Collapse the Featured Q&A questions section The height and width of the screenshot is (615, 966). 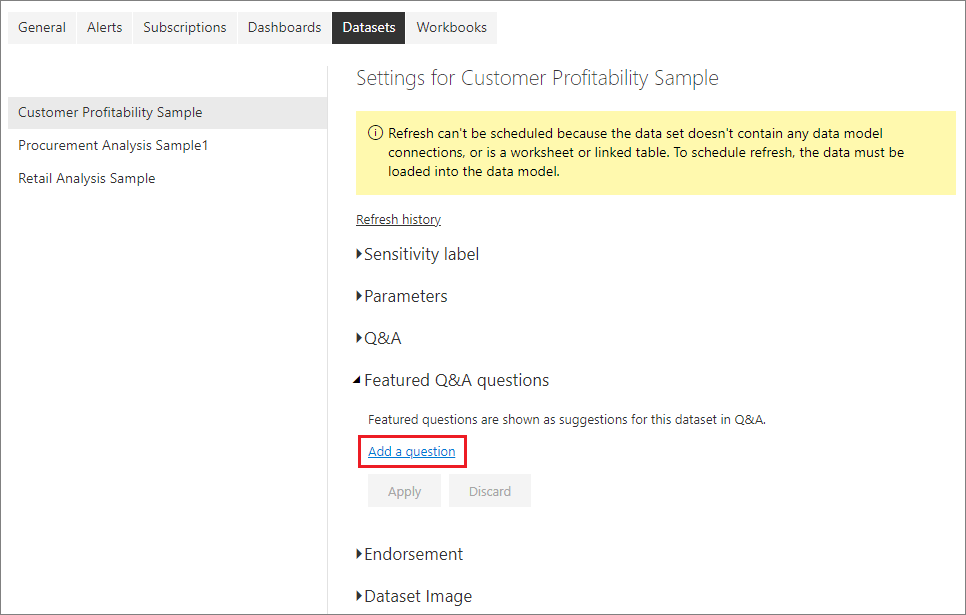point(455,380)
